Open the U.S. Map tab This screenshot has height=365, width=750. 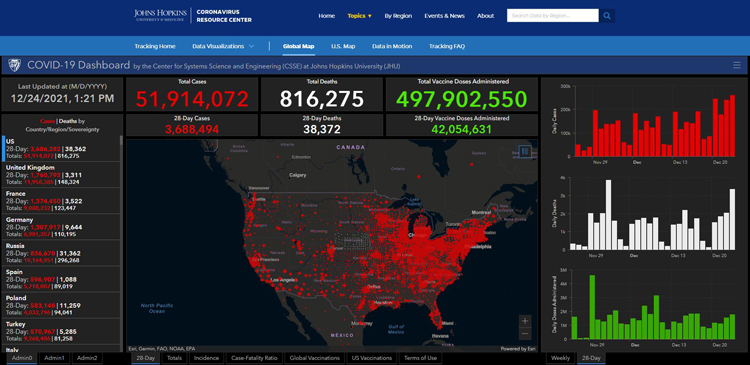343,46
